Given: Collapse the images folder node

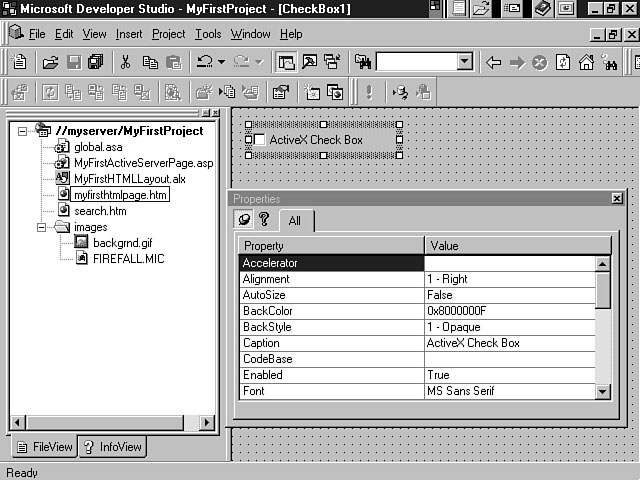Looking at the screenshot, I should [42, 227].
